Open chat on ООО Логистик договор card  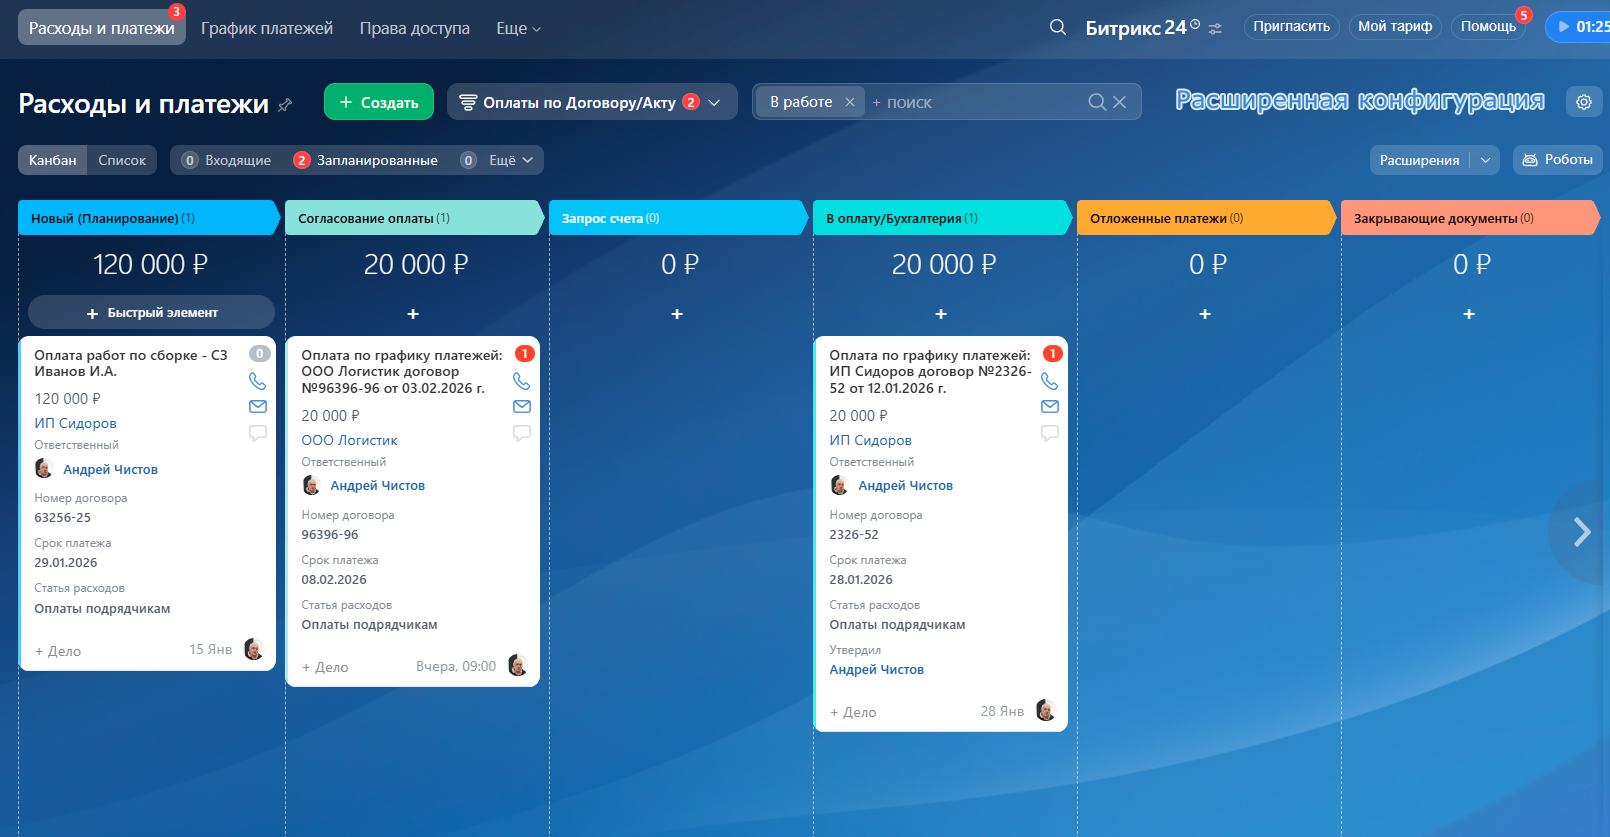point(521,433)
